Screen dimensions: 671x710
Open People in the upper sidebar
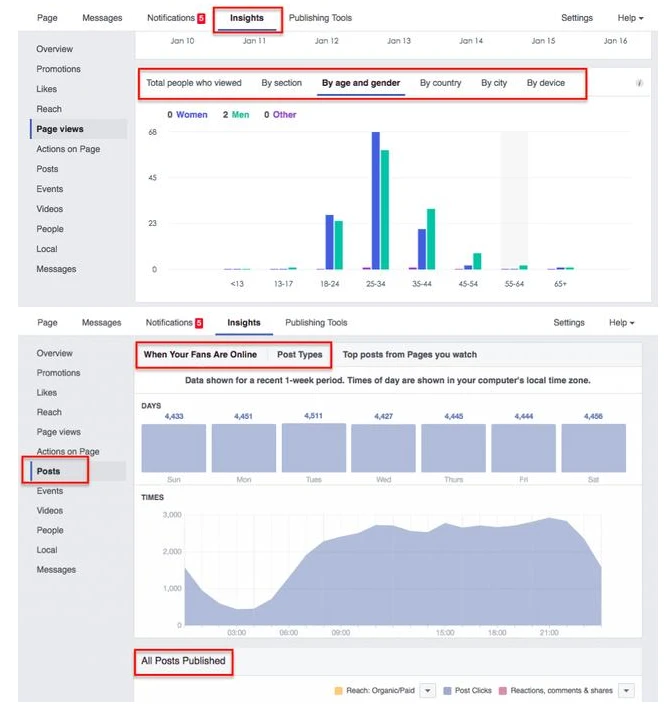[x=50, y=229]
